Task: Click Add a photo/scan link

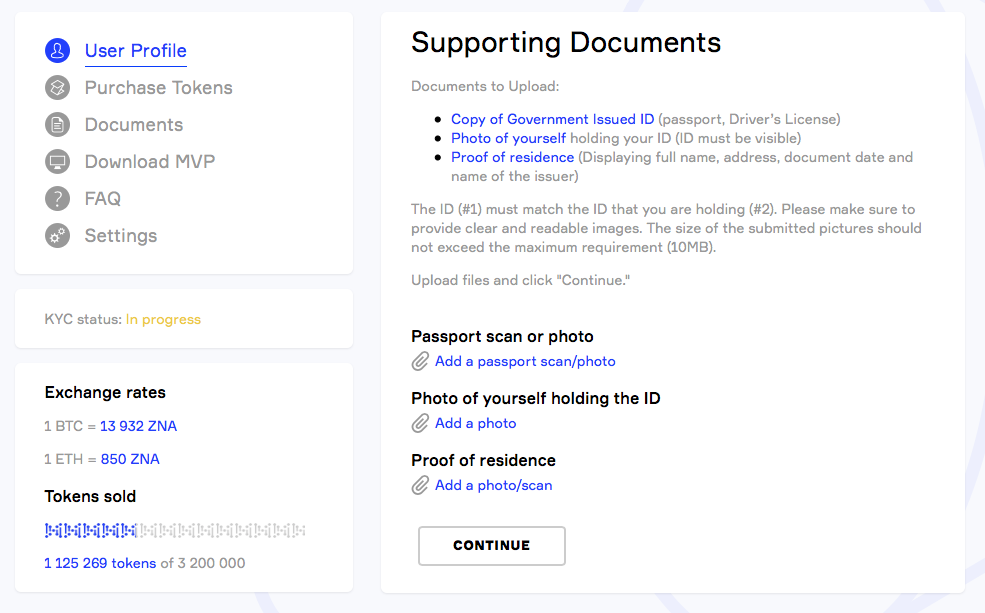Action: [x=494, y=486]
